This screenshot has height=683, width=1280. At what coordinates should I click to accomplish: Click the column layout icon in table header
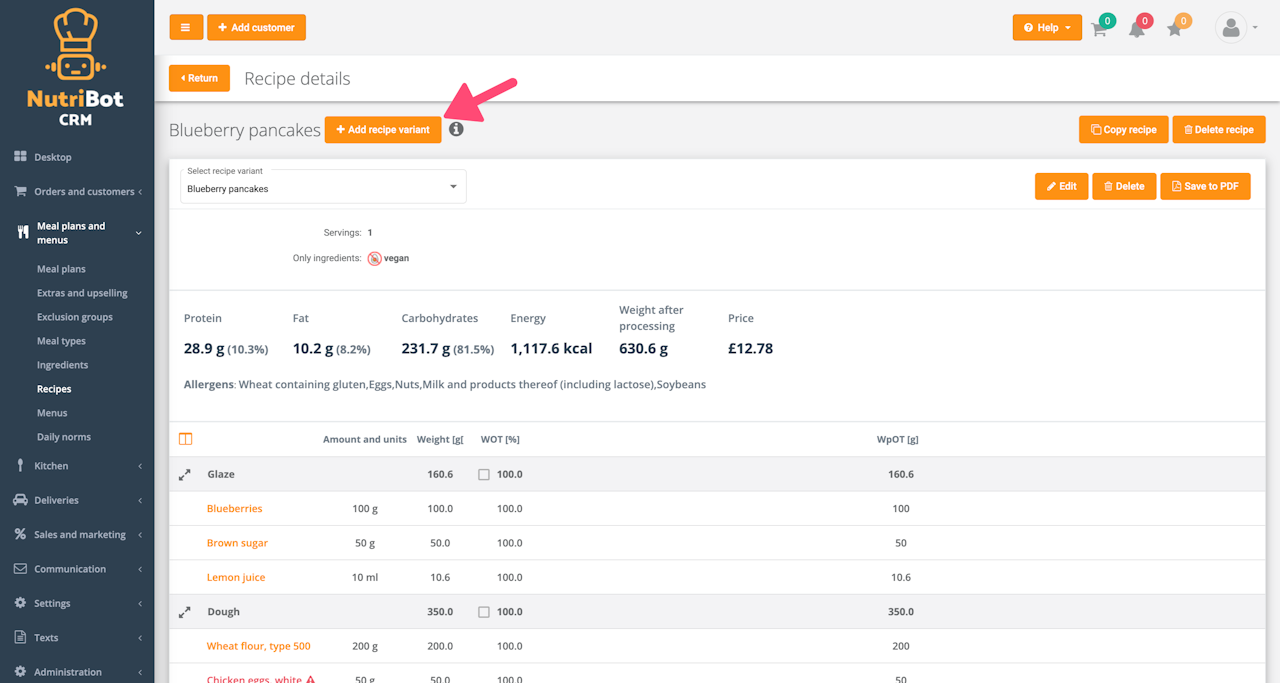(x=185, y=439)
